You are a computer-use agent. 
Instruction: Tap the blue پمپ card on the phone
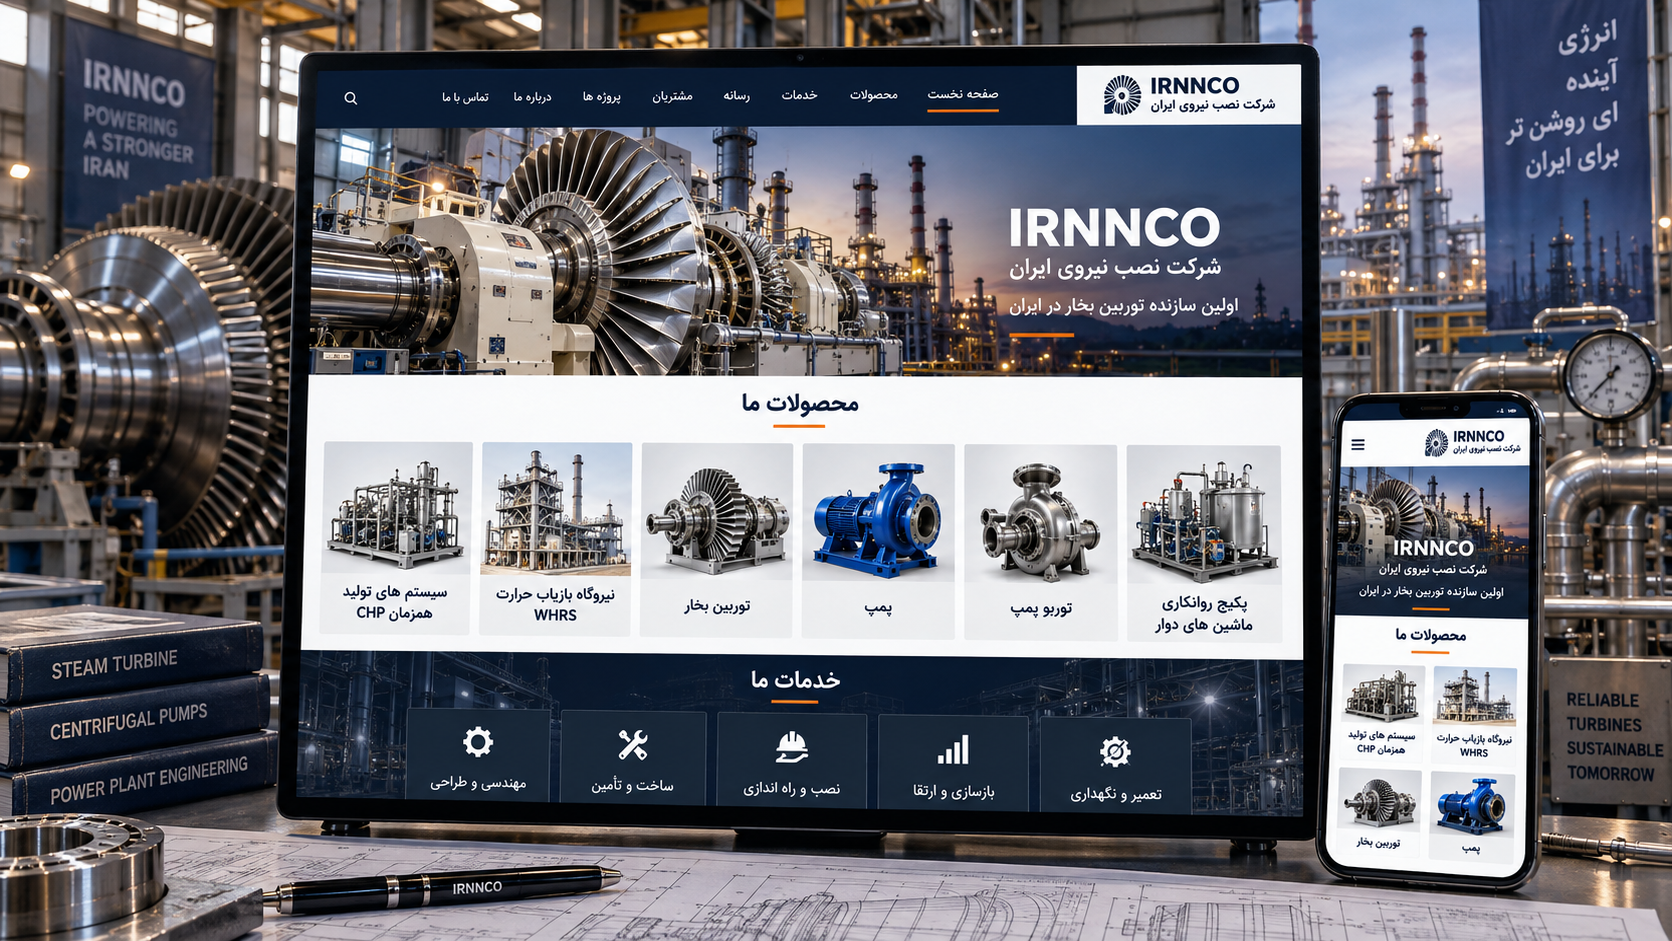pyautogui.click(x=1471, y=816)
